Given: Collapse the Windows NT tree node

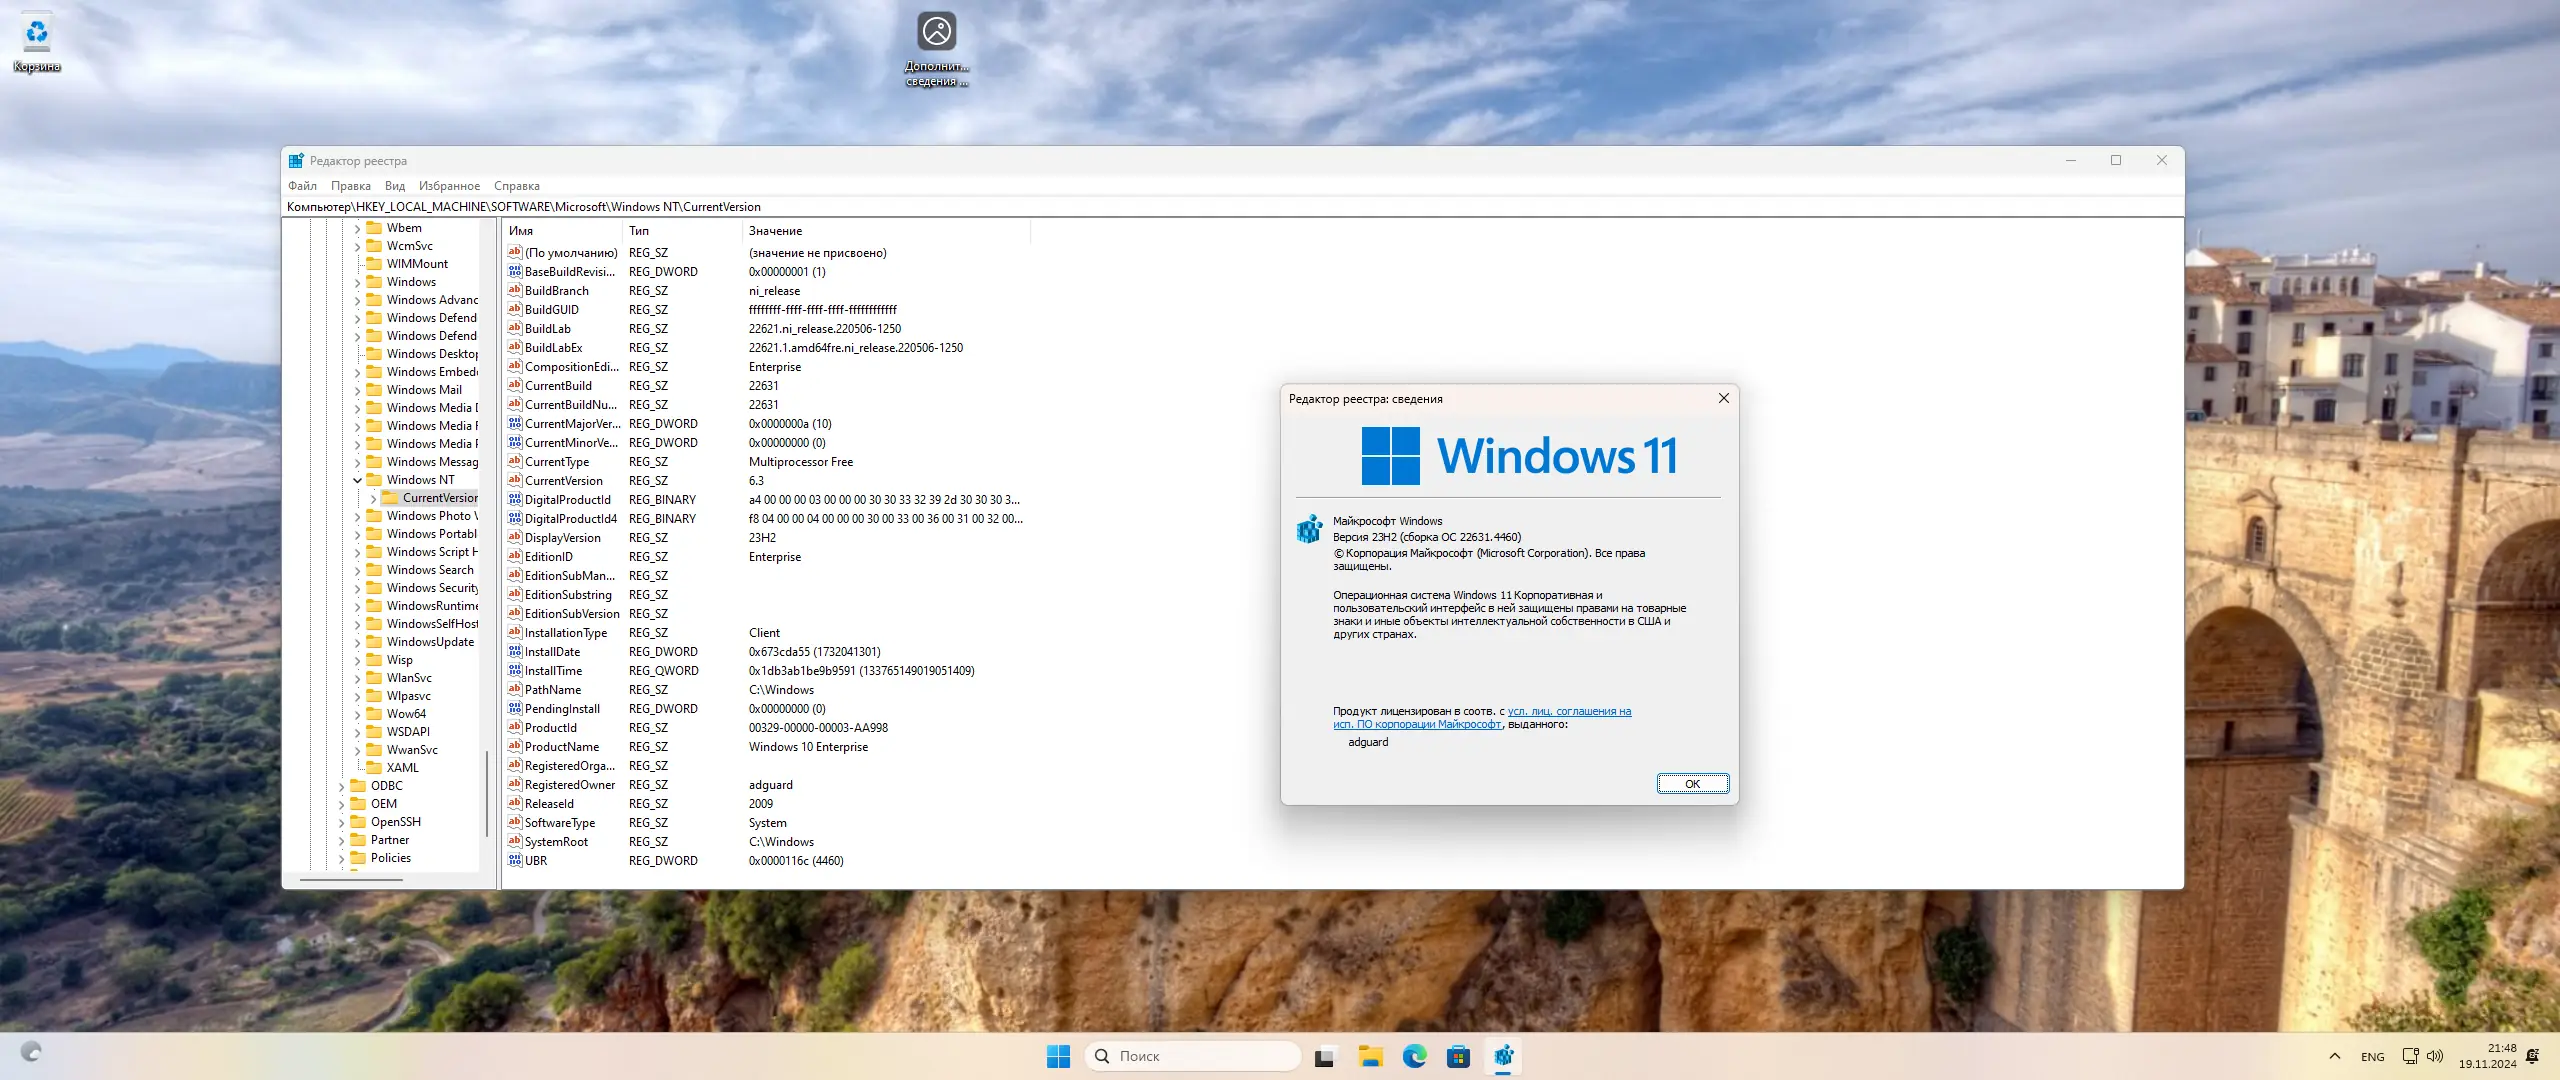Looking at the screenshot, I should tap(357, 480).
